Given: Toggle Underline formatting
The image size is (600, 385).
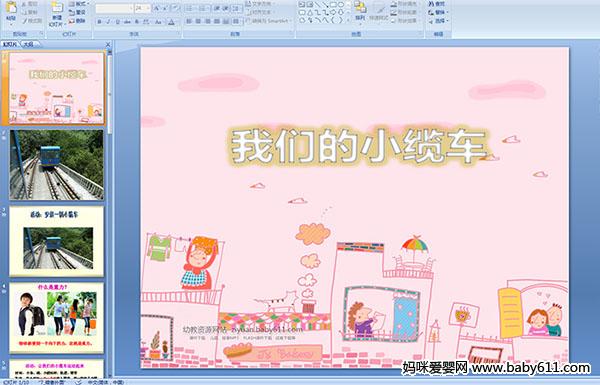Looking at the screenshot, I should (117, 22).
